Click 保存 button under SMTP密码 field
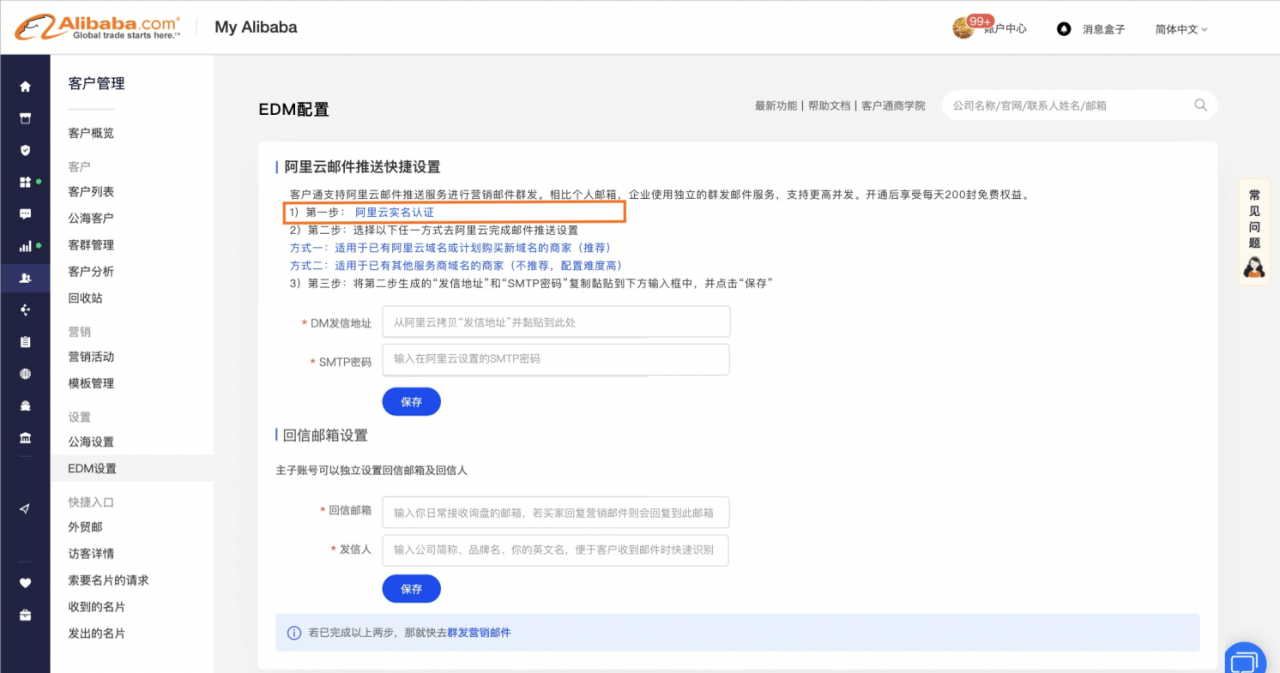Screen dimensions: 1280x673 411,402
